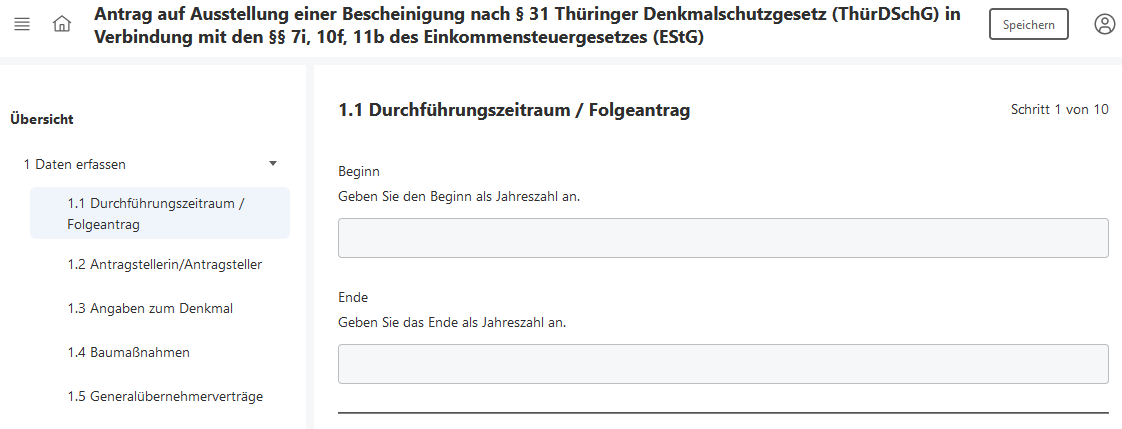Screen dimensions: 1122x429
Task: Click the Übersicht sidebar heading
Action: [x=42, y=119]
